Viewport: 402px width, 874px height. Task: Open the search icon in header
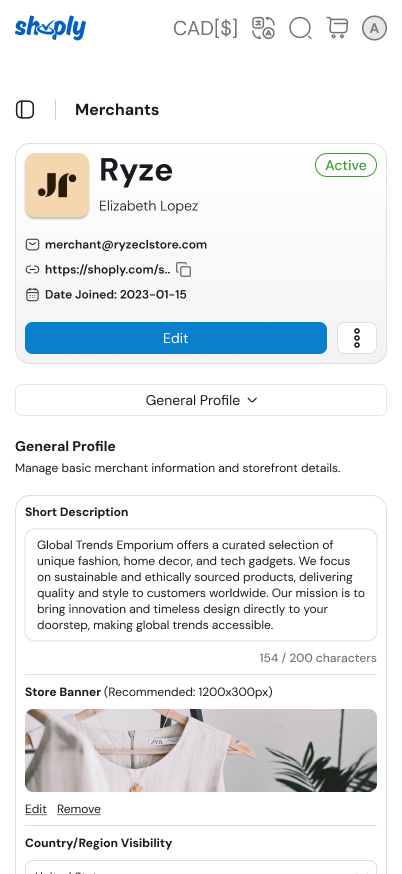[300, 28]
